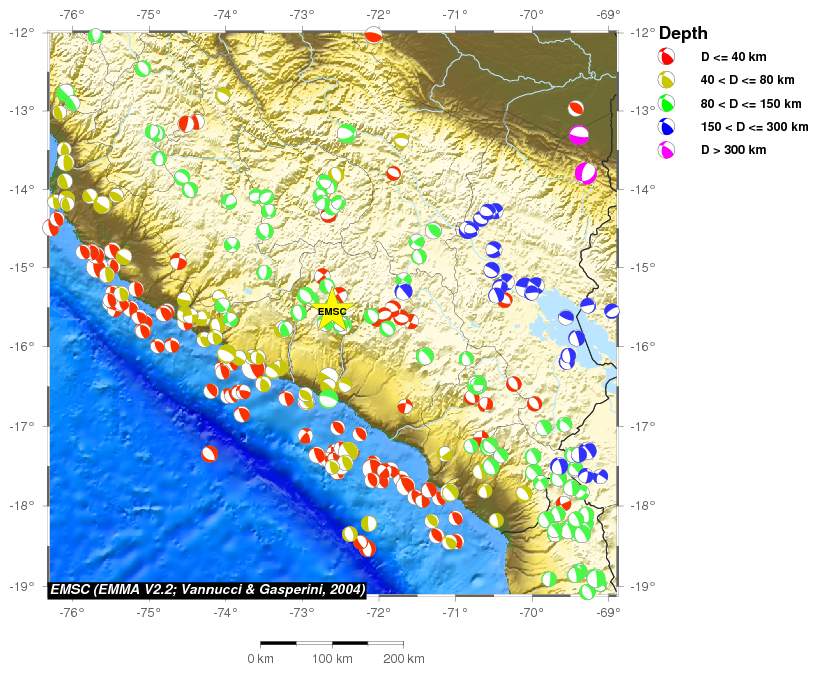Click the "100 km" scale bar label
818x673 pixels.
(x=332, y=659)
